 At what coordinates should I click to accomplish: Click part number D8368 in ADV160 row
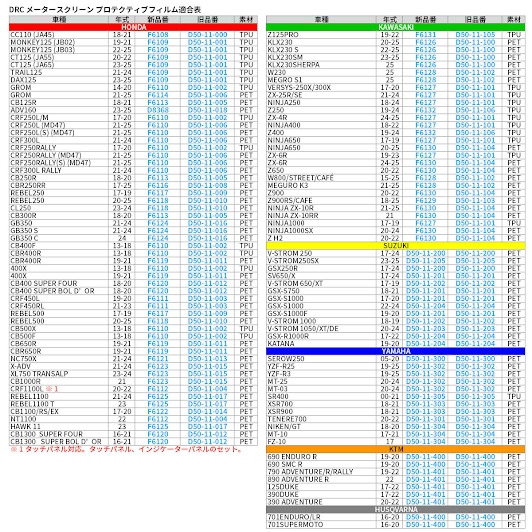[x=158, y=110]
